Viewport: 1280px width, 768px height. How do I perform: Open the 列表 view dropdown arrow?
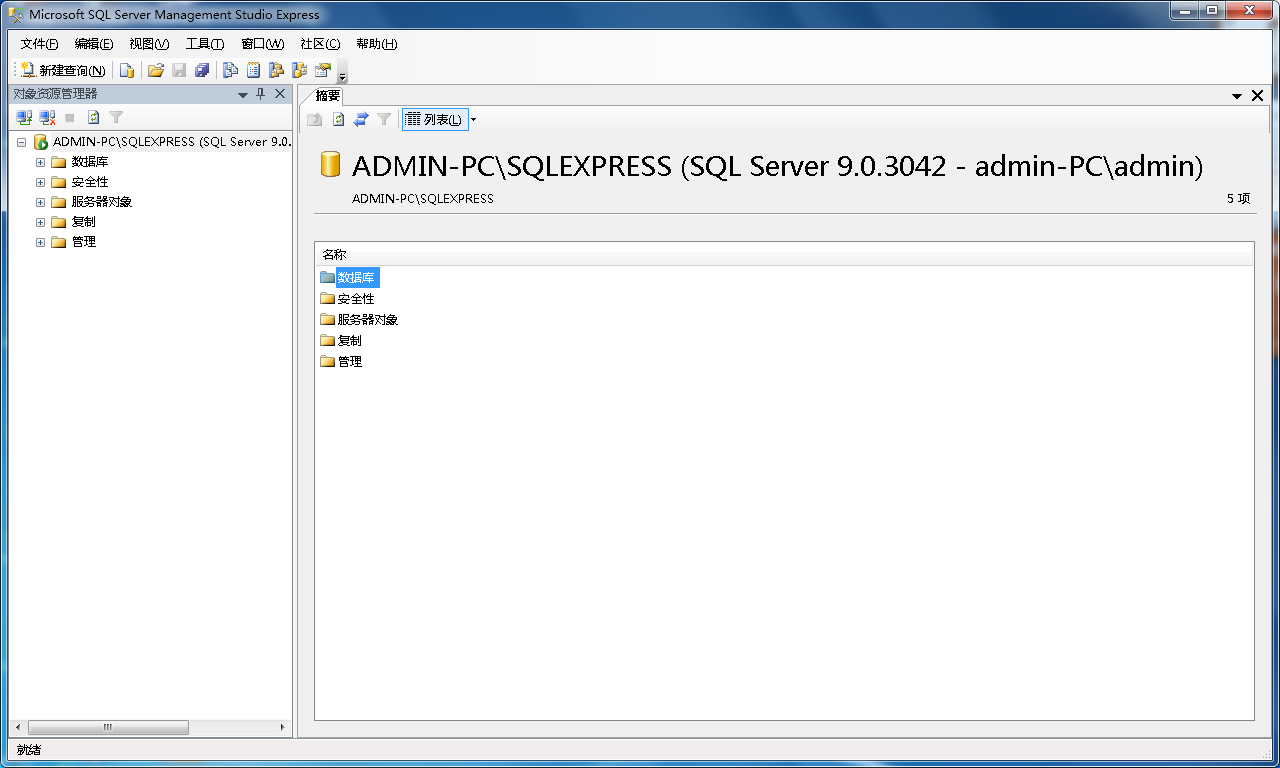coord(471,119)
